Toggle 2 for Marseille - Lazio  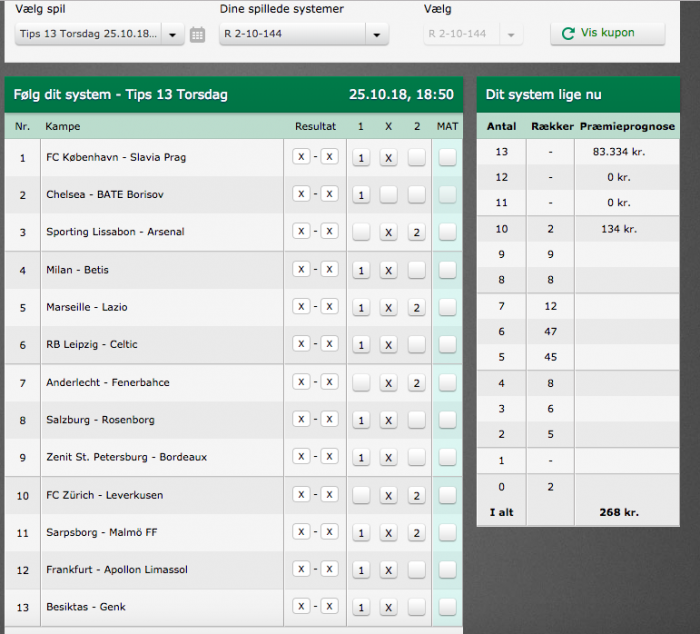tap(417, 308)
